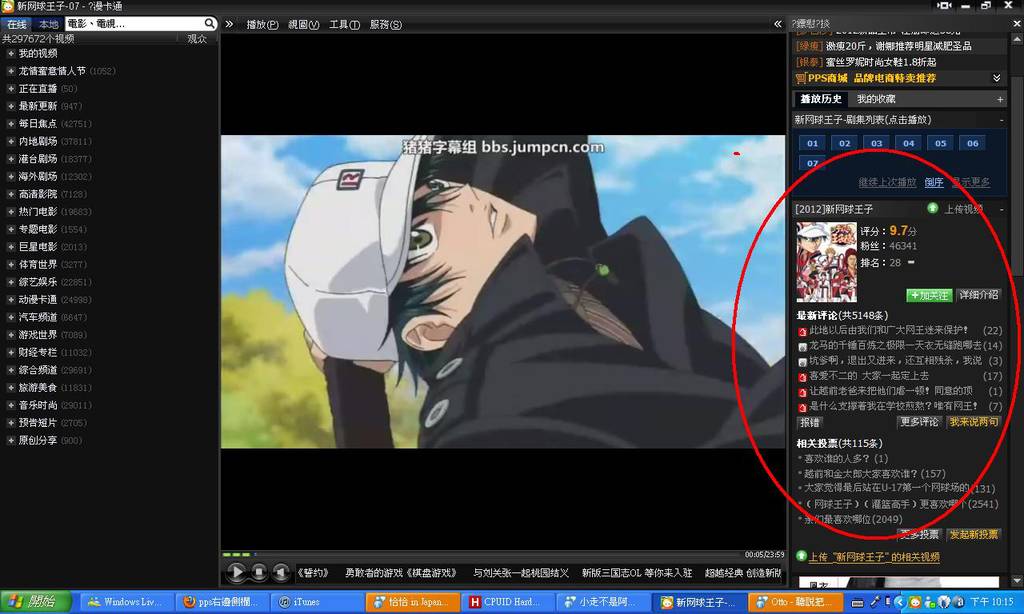The width and height of the screenshot is (1024, 614).
Task: Click the 我来说两句 button
Action: [x=974, y=422]
